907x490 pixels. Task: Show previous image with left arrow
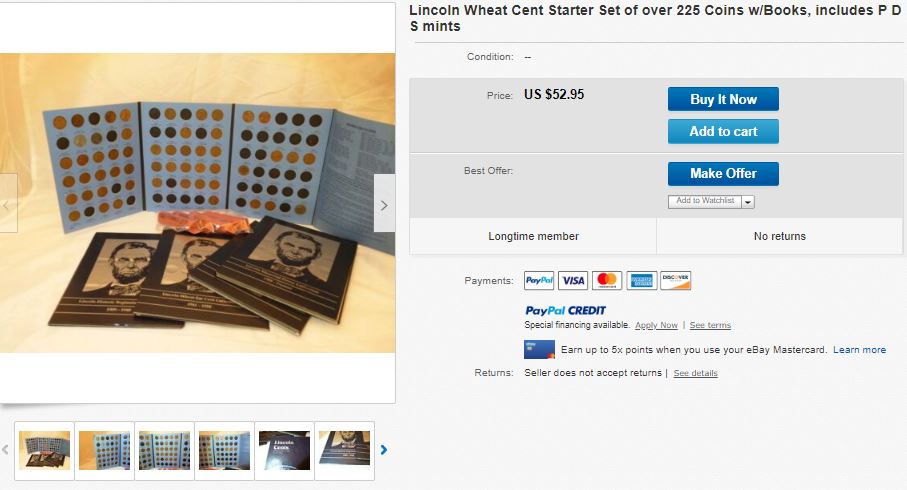[7, 205]
